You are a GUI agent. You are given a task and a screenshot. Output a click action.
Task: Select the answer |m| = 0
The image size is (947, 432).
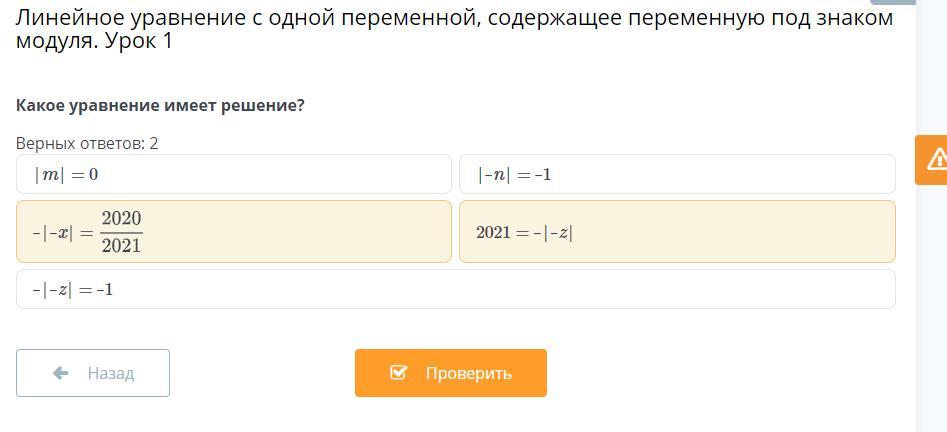point(234,174)
